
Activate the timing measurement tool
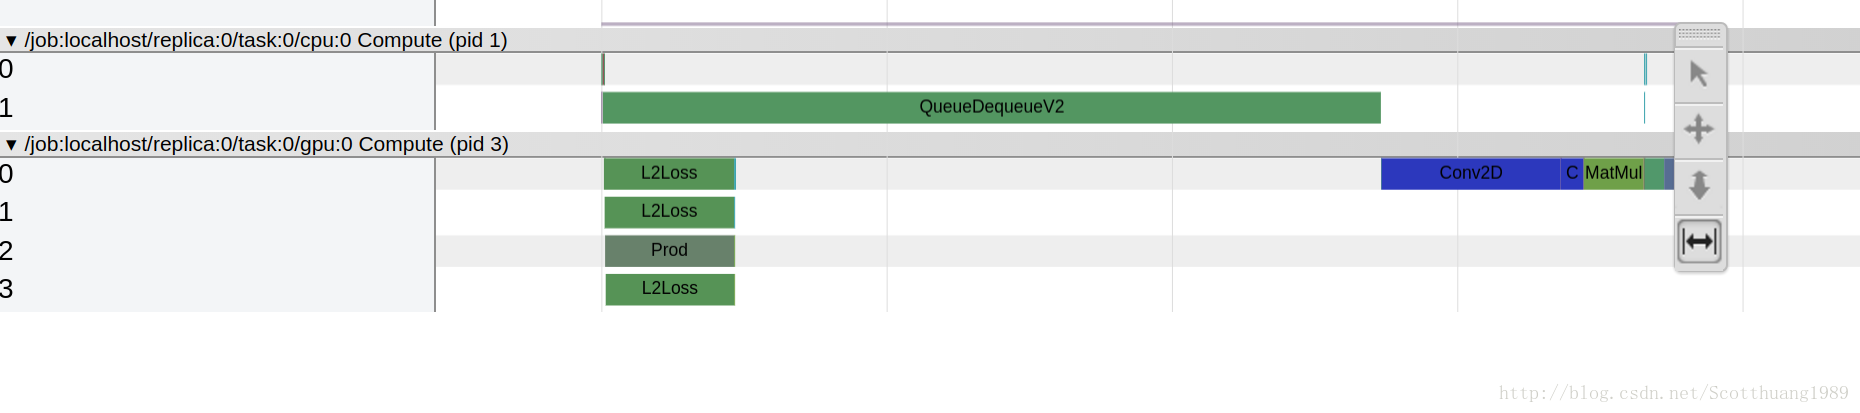click(1699, 241)
